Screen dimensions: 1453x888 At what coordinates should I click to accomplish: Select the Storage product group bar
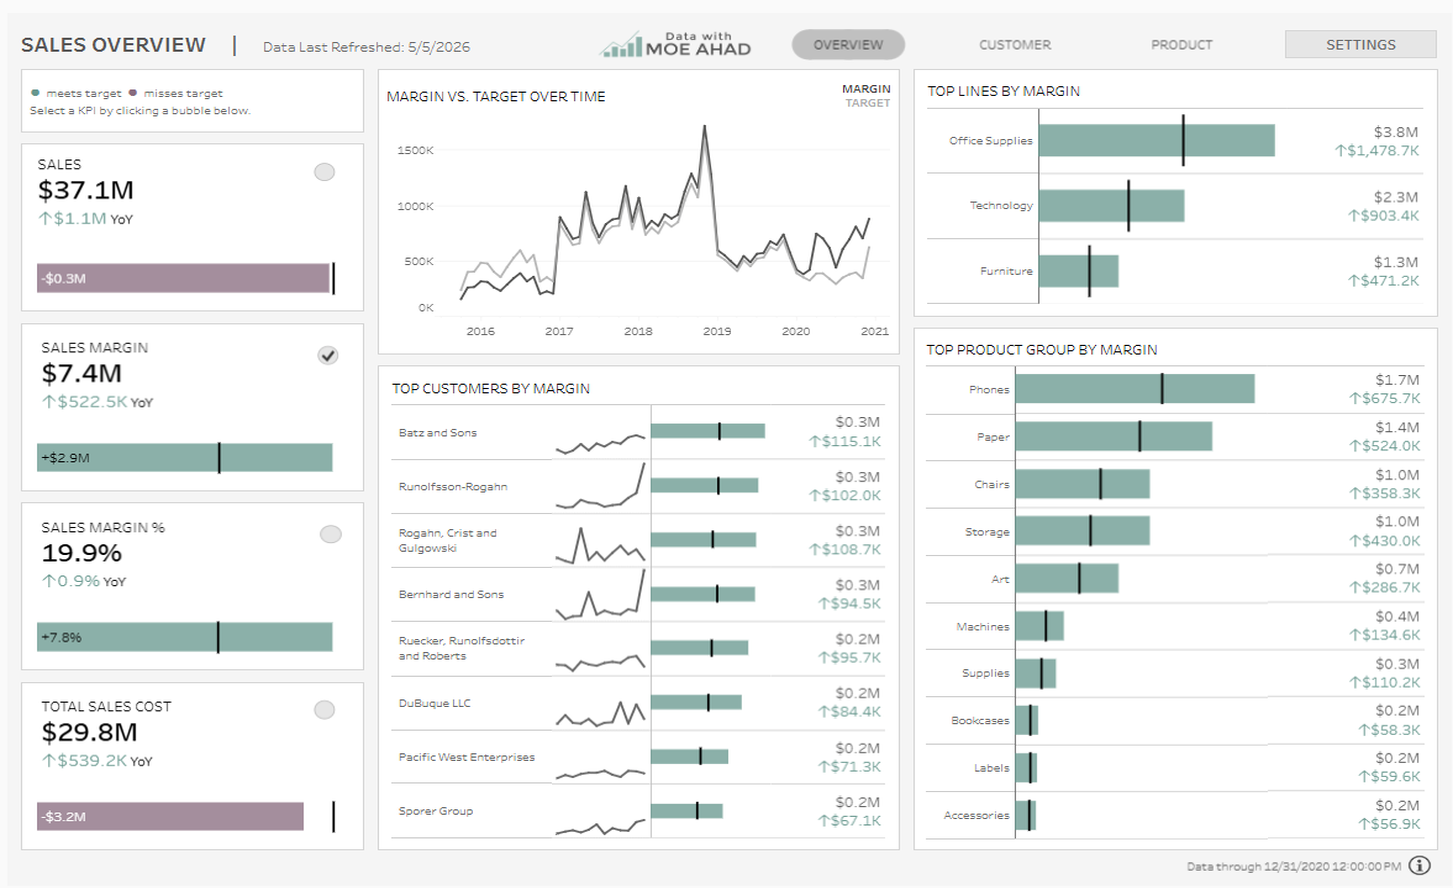click(x=1083, y=531)
